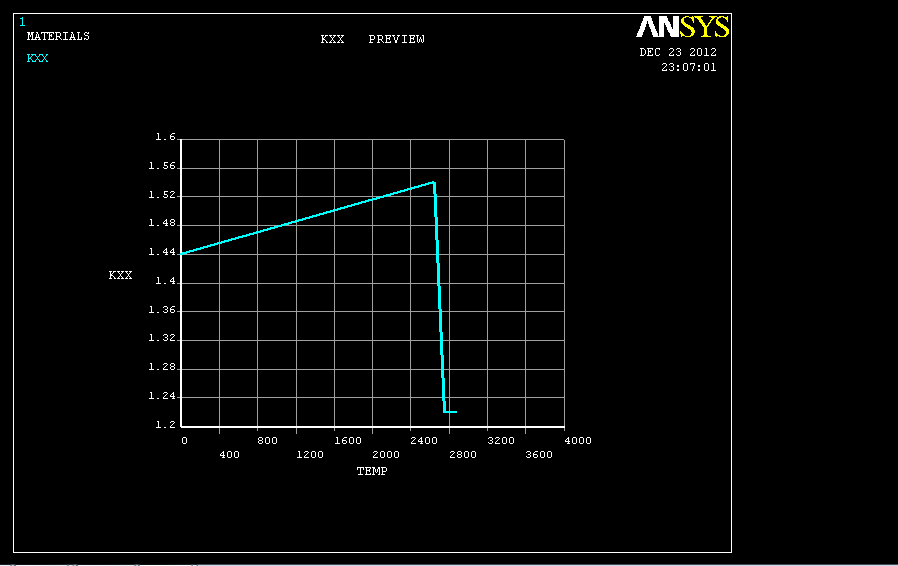Screen dimensions: 898x566
Task: Click the 2400 tick label on the TEMP axis
Action: click(424, 441)
